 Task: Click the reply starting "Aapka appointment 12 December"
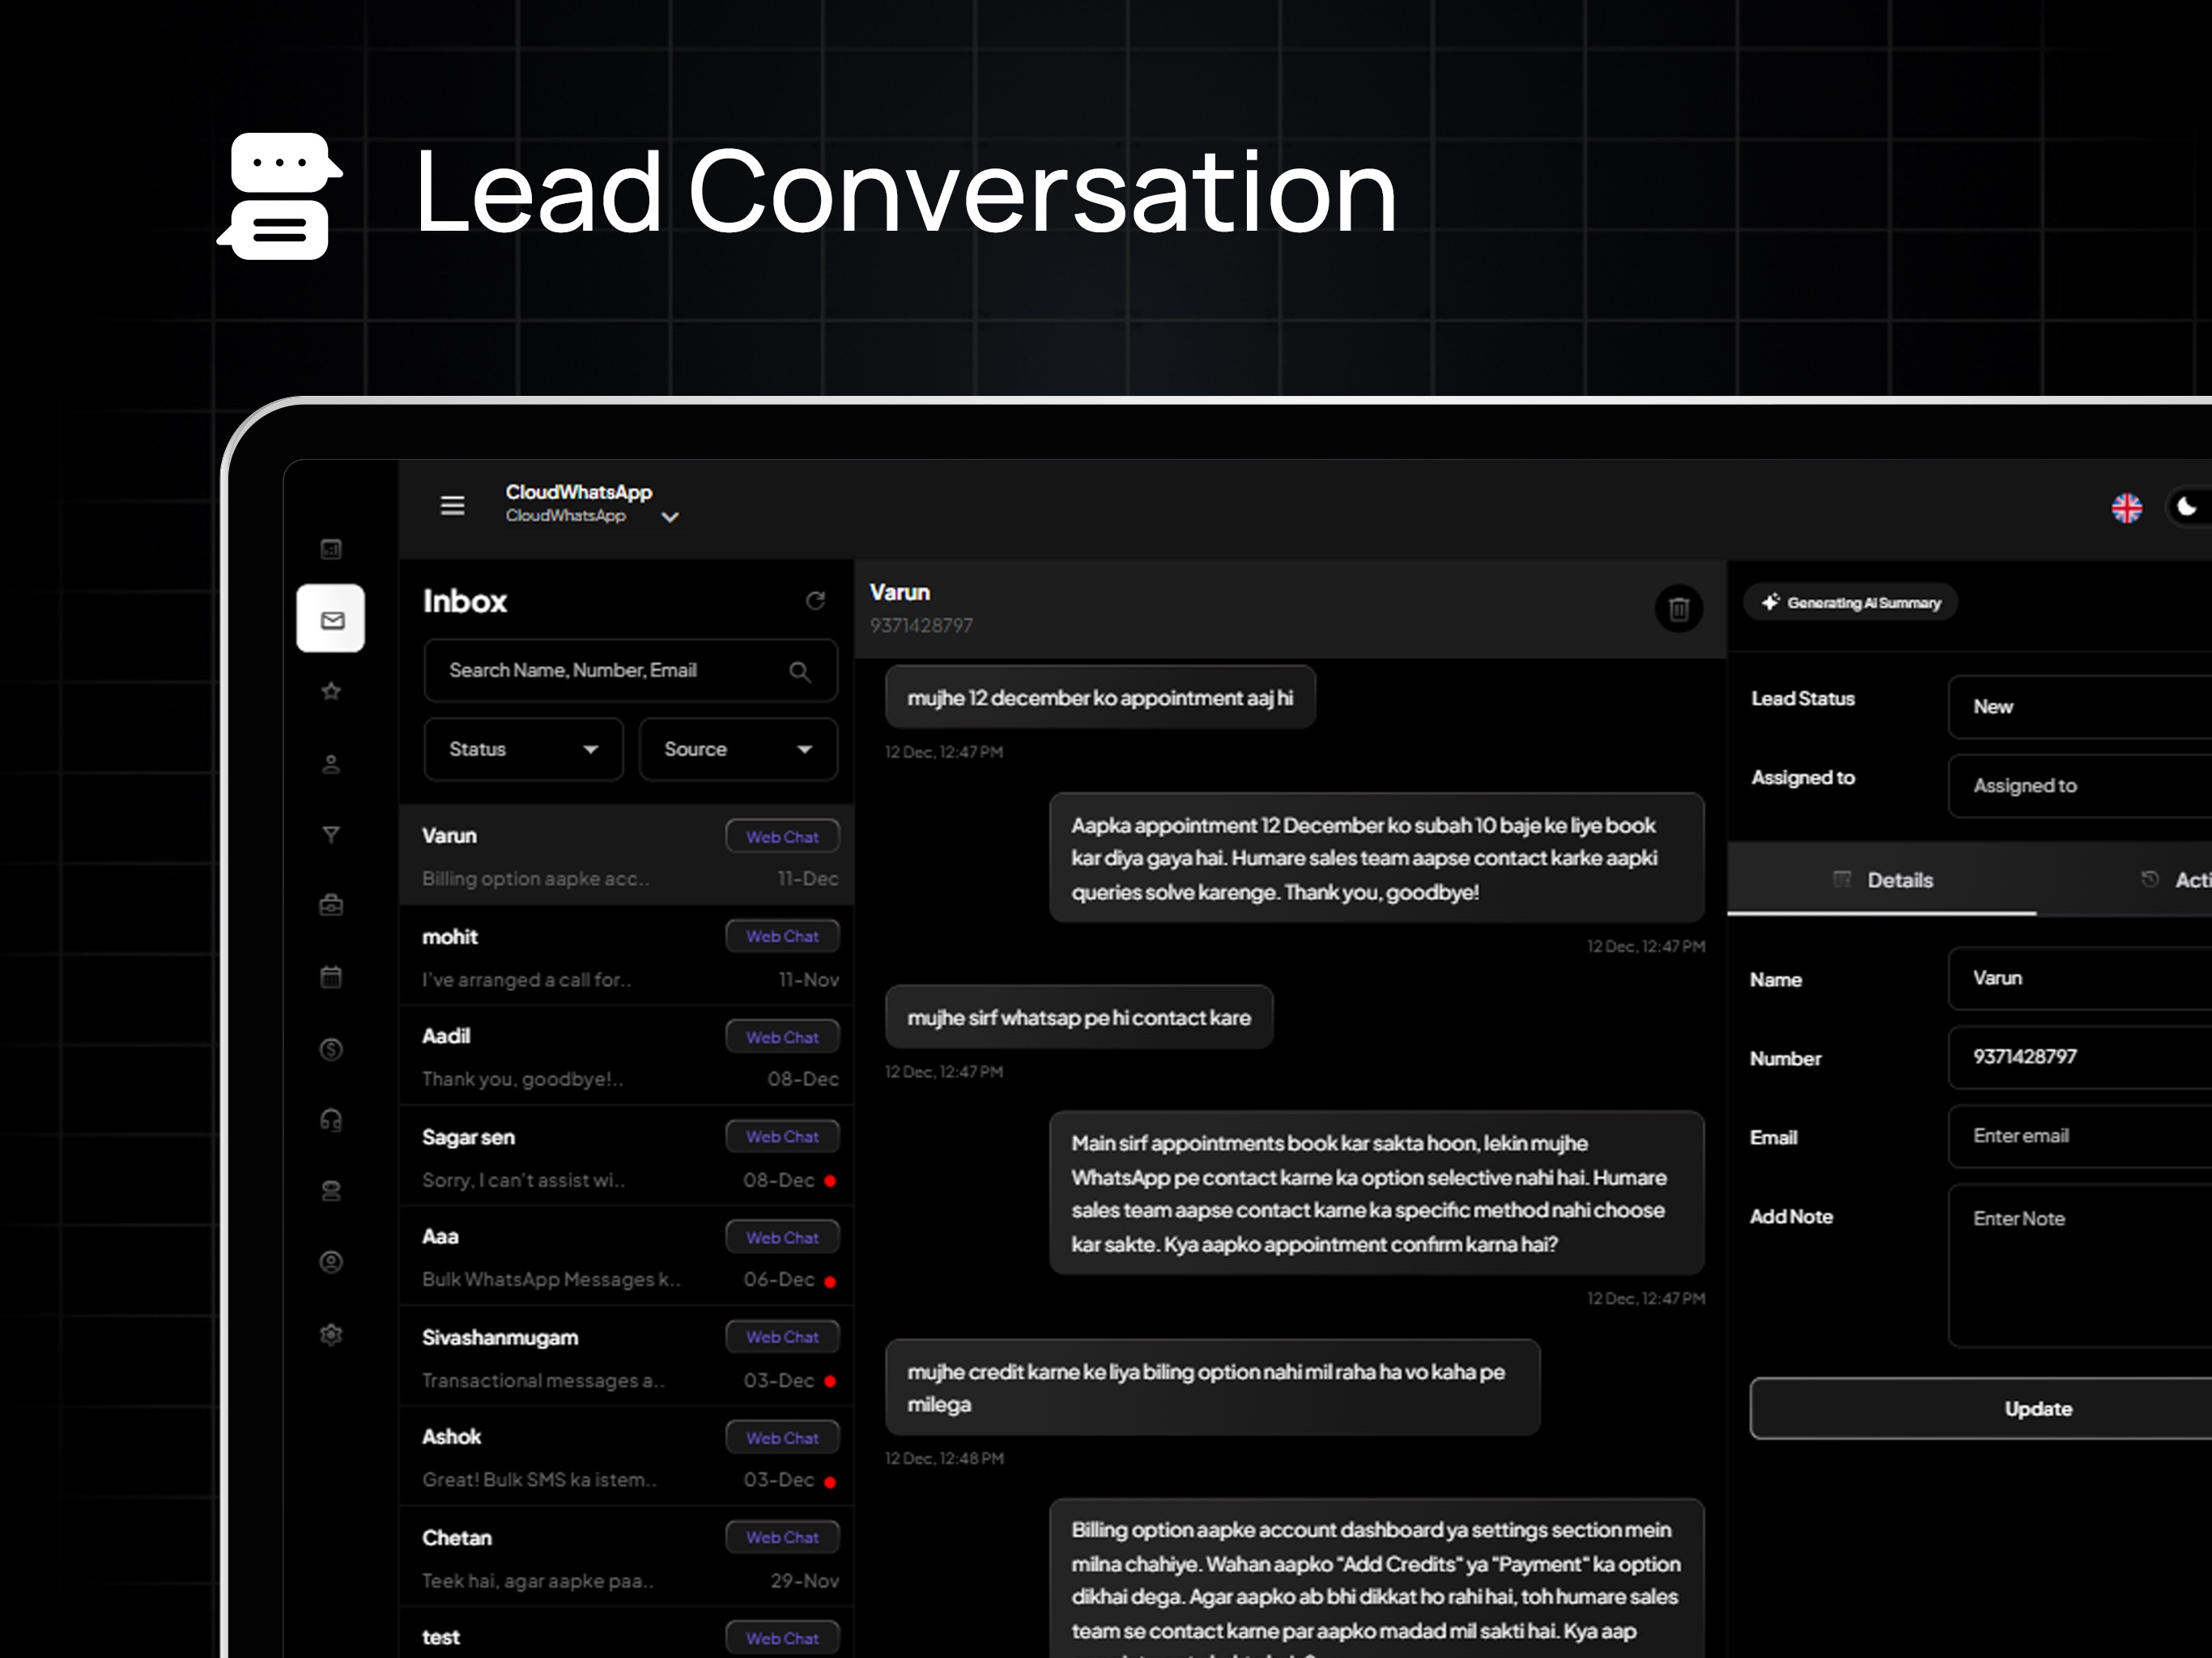point(1377,858)
